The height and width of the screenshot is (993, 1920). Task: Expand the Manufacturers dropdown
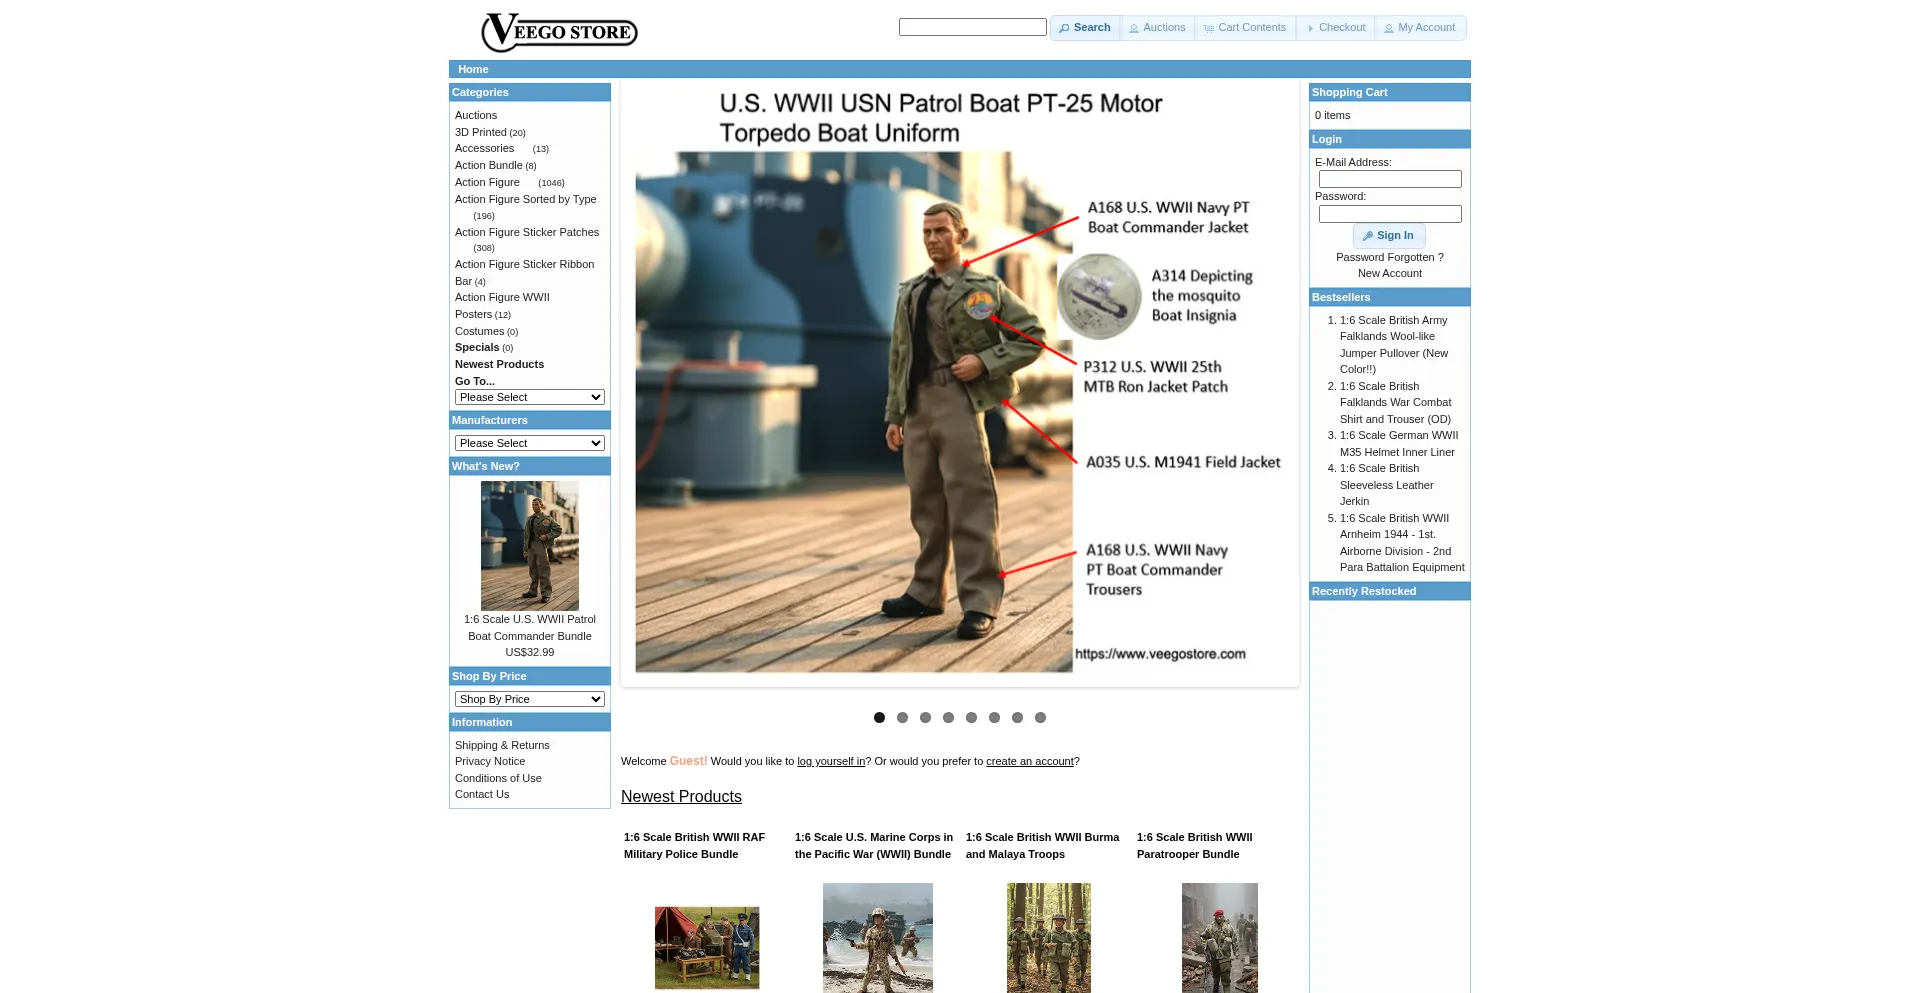[x=529, y=444]
